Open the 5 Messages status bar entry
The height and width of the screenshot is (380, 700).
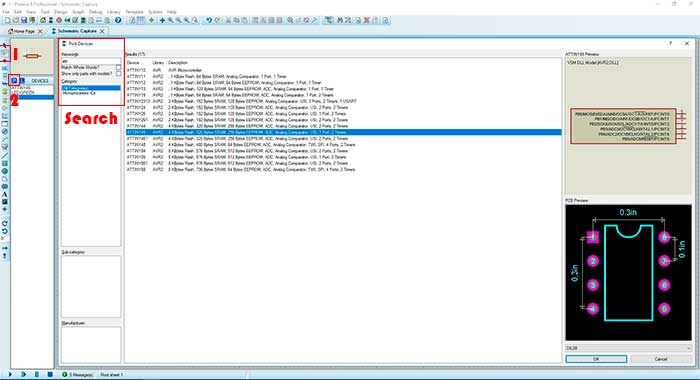coord(78,375)
